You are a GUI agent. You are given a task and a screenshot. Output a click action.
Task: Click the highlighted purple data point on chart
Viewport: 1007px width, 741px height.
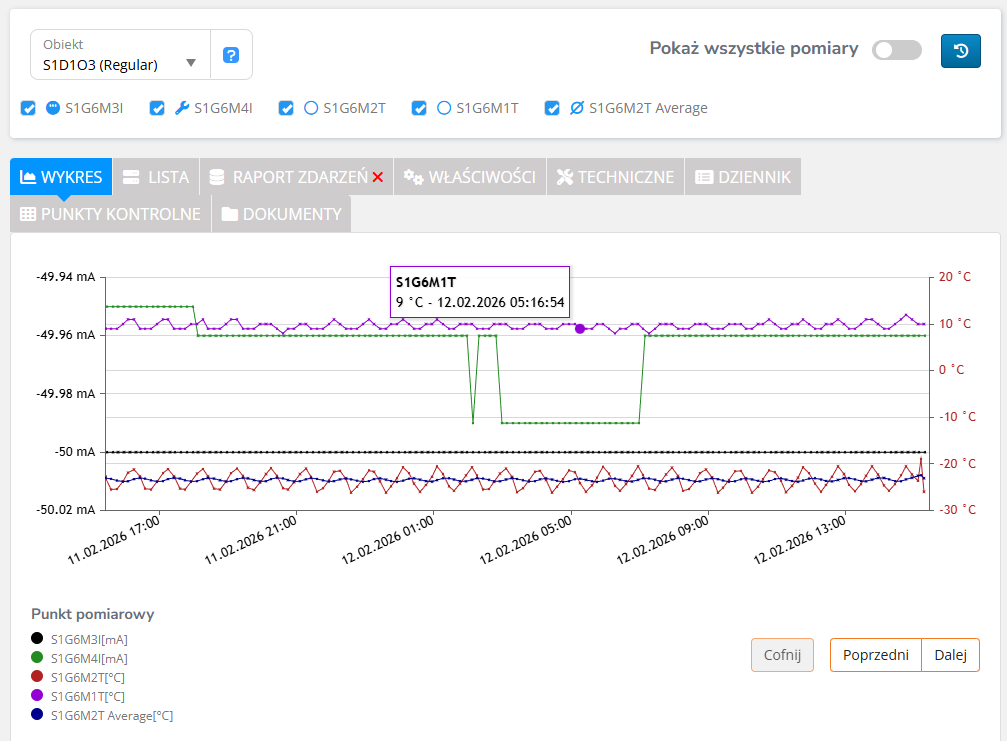click(579, 328)
